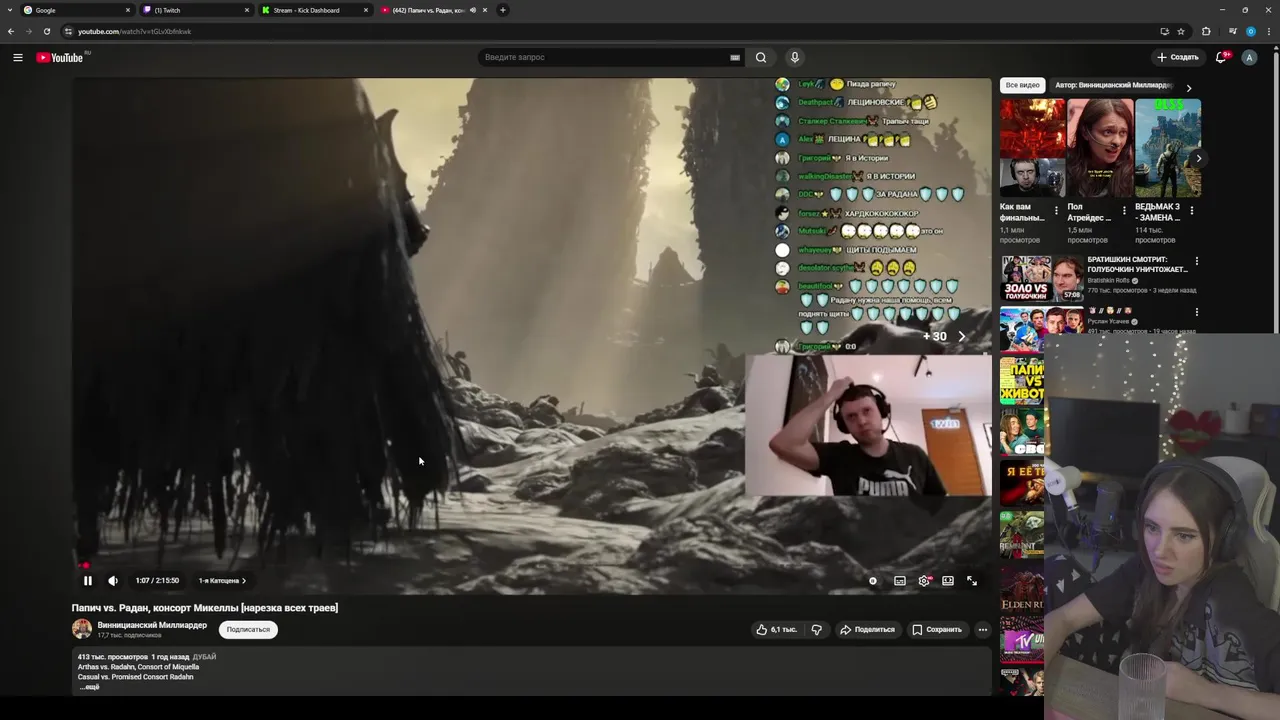Open options for 'БРАТИШКИН СМОТРИТ' video

[1196, 262]
